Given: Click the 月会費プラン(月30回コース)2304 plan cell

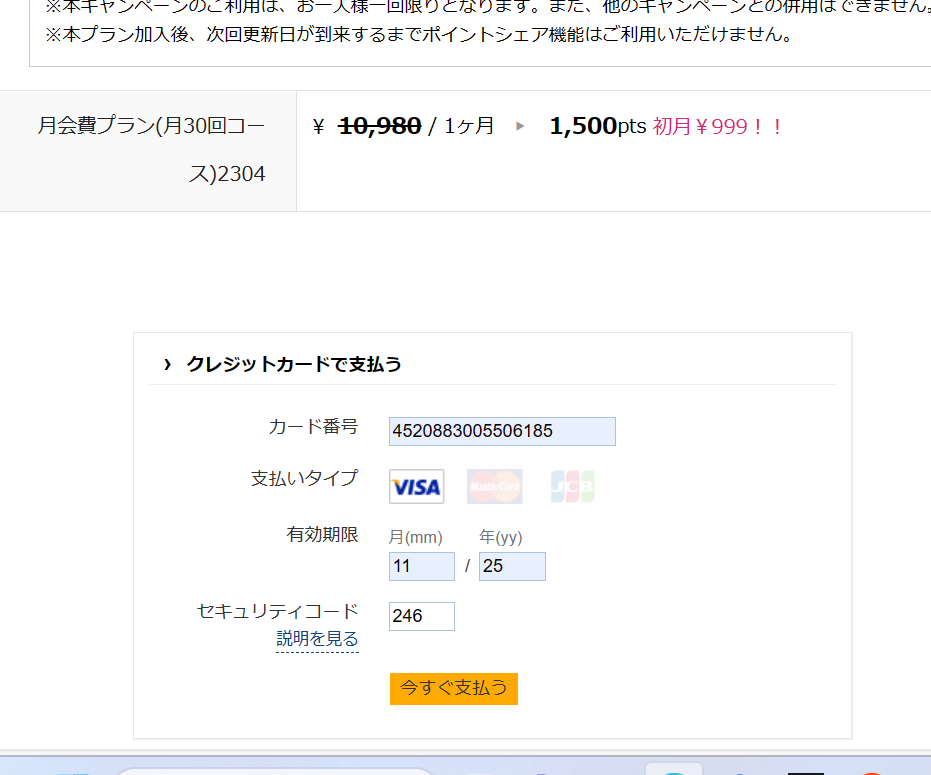Looking at the screenshot, I should pos(148,151).
